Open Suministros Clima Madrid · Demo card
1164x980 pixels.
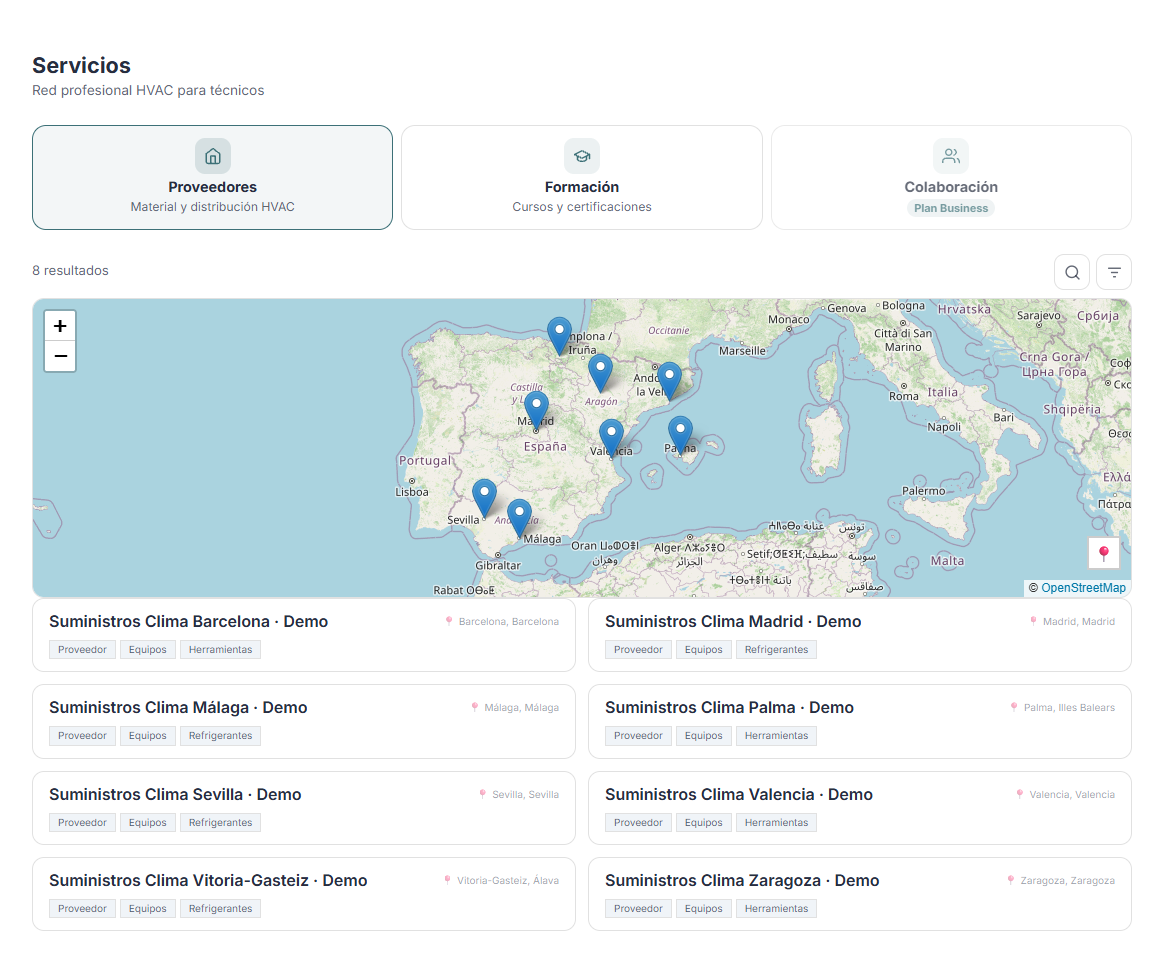point(860,636)
